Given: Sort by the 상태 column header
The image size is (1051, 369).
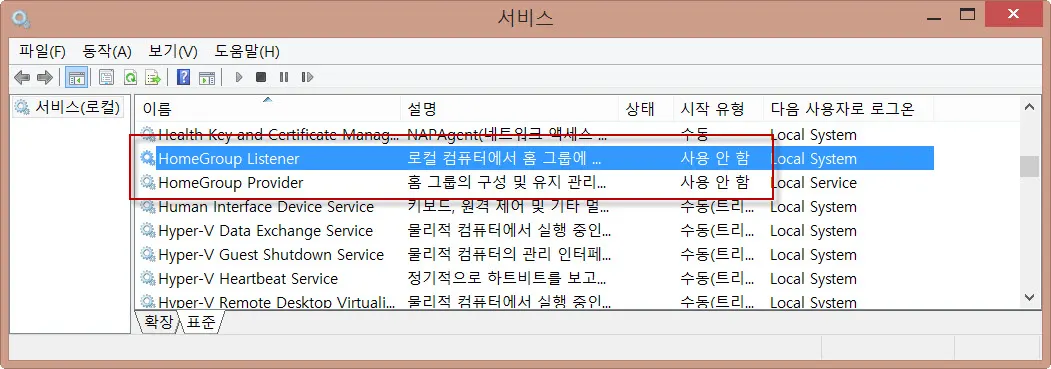Looking at the screenshot, I should pyautogui.click(x=645, y=108).
